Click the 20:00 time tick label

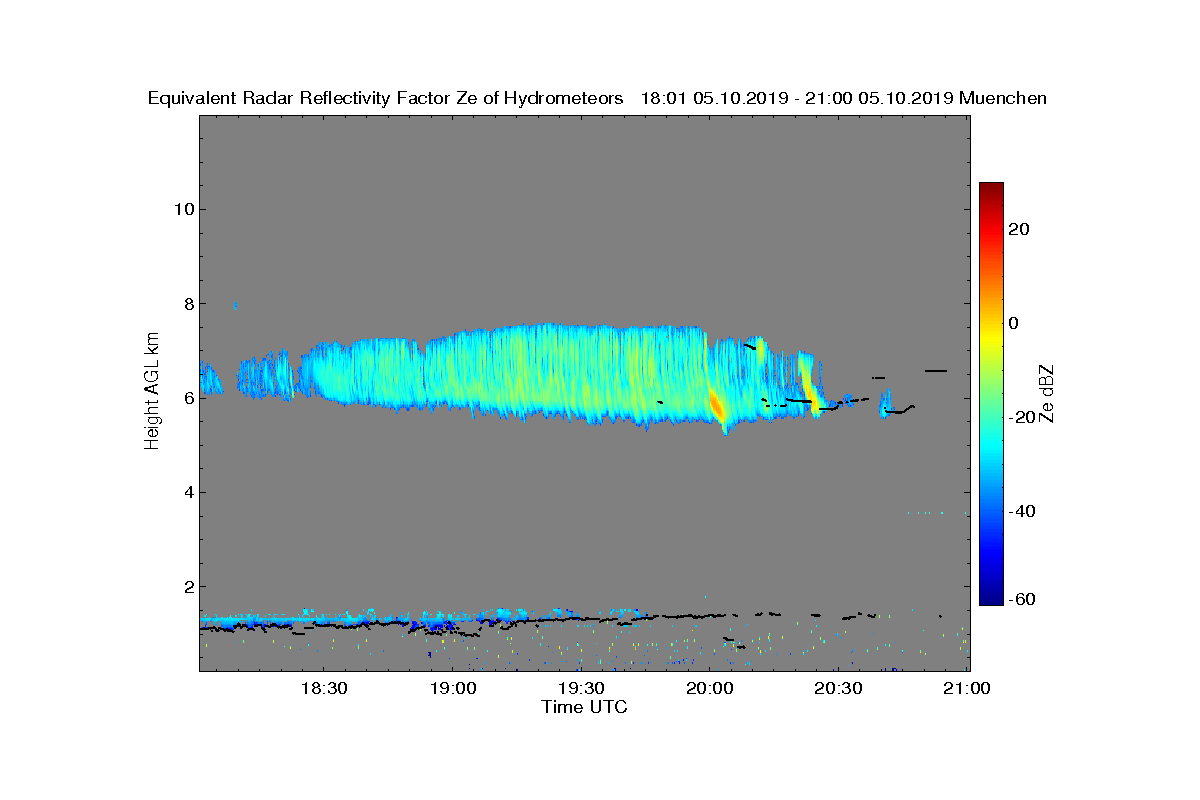(710, 688)
